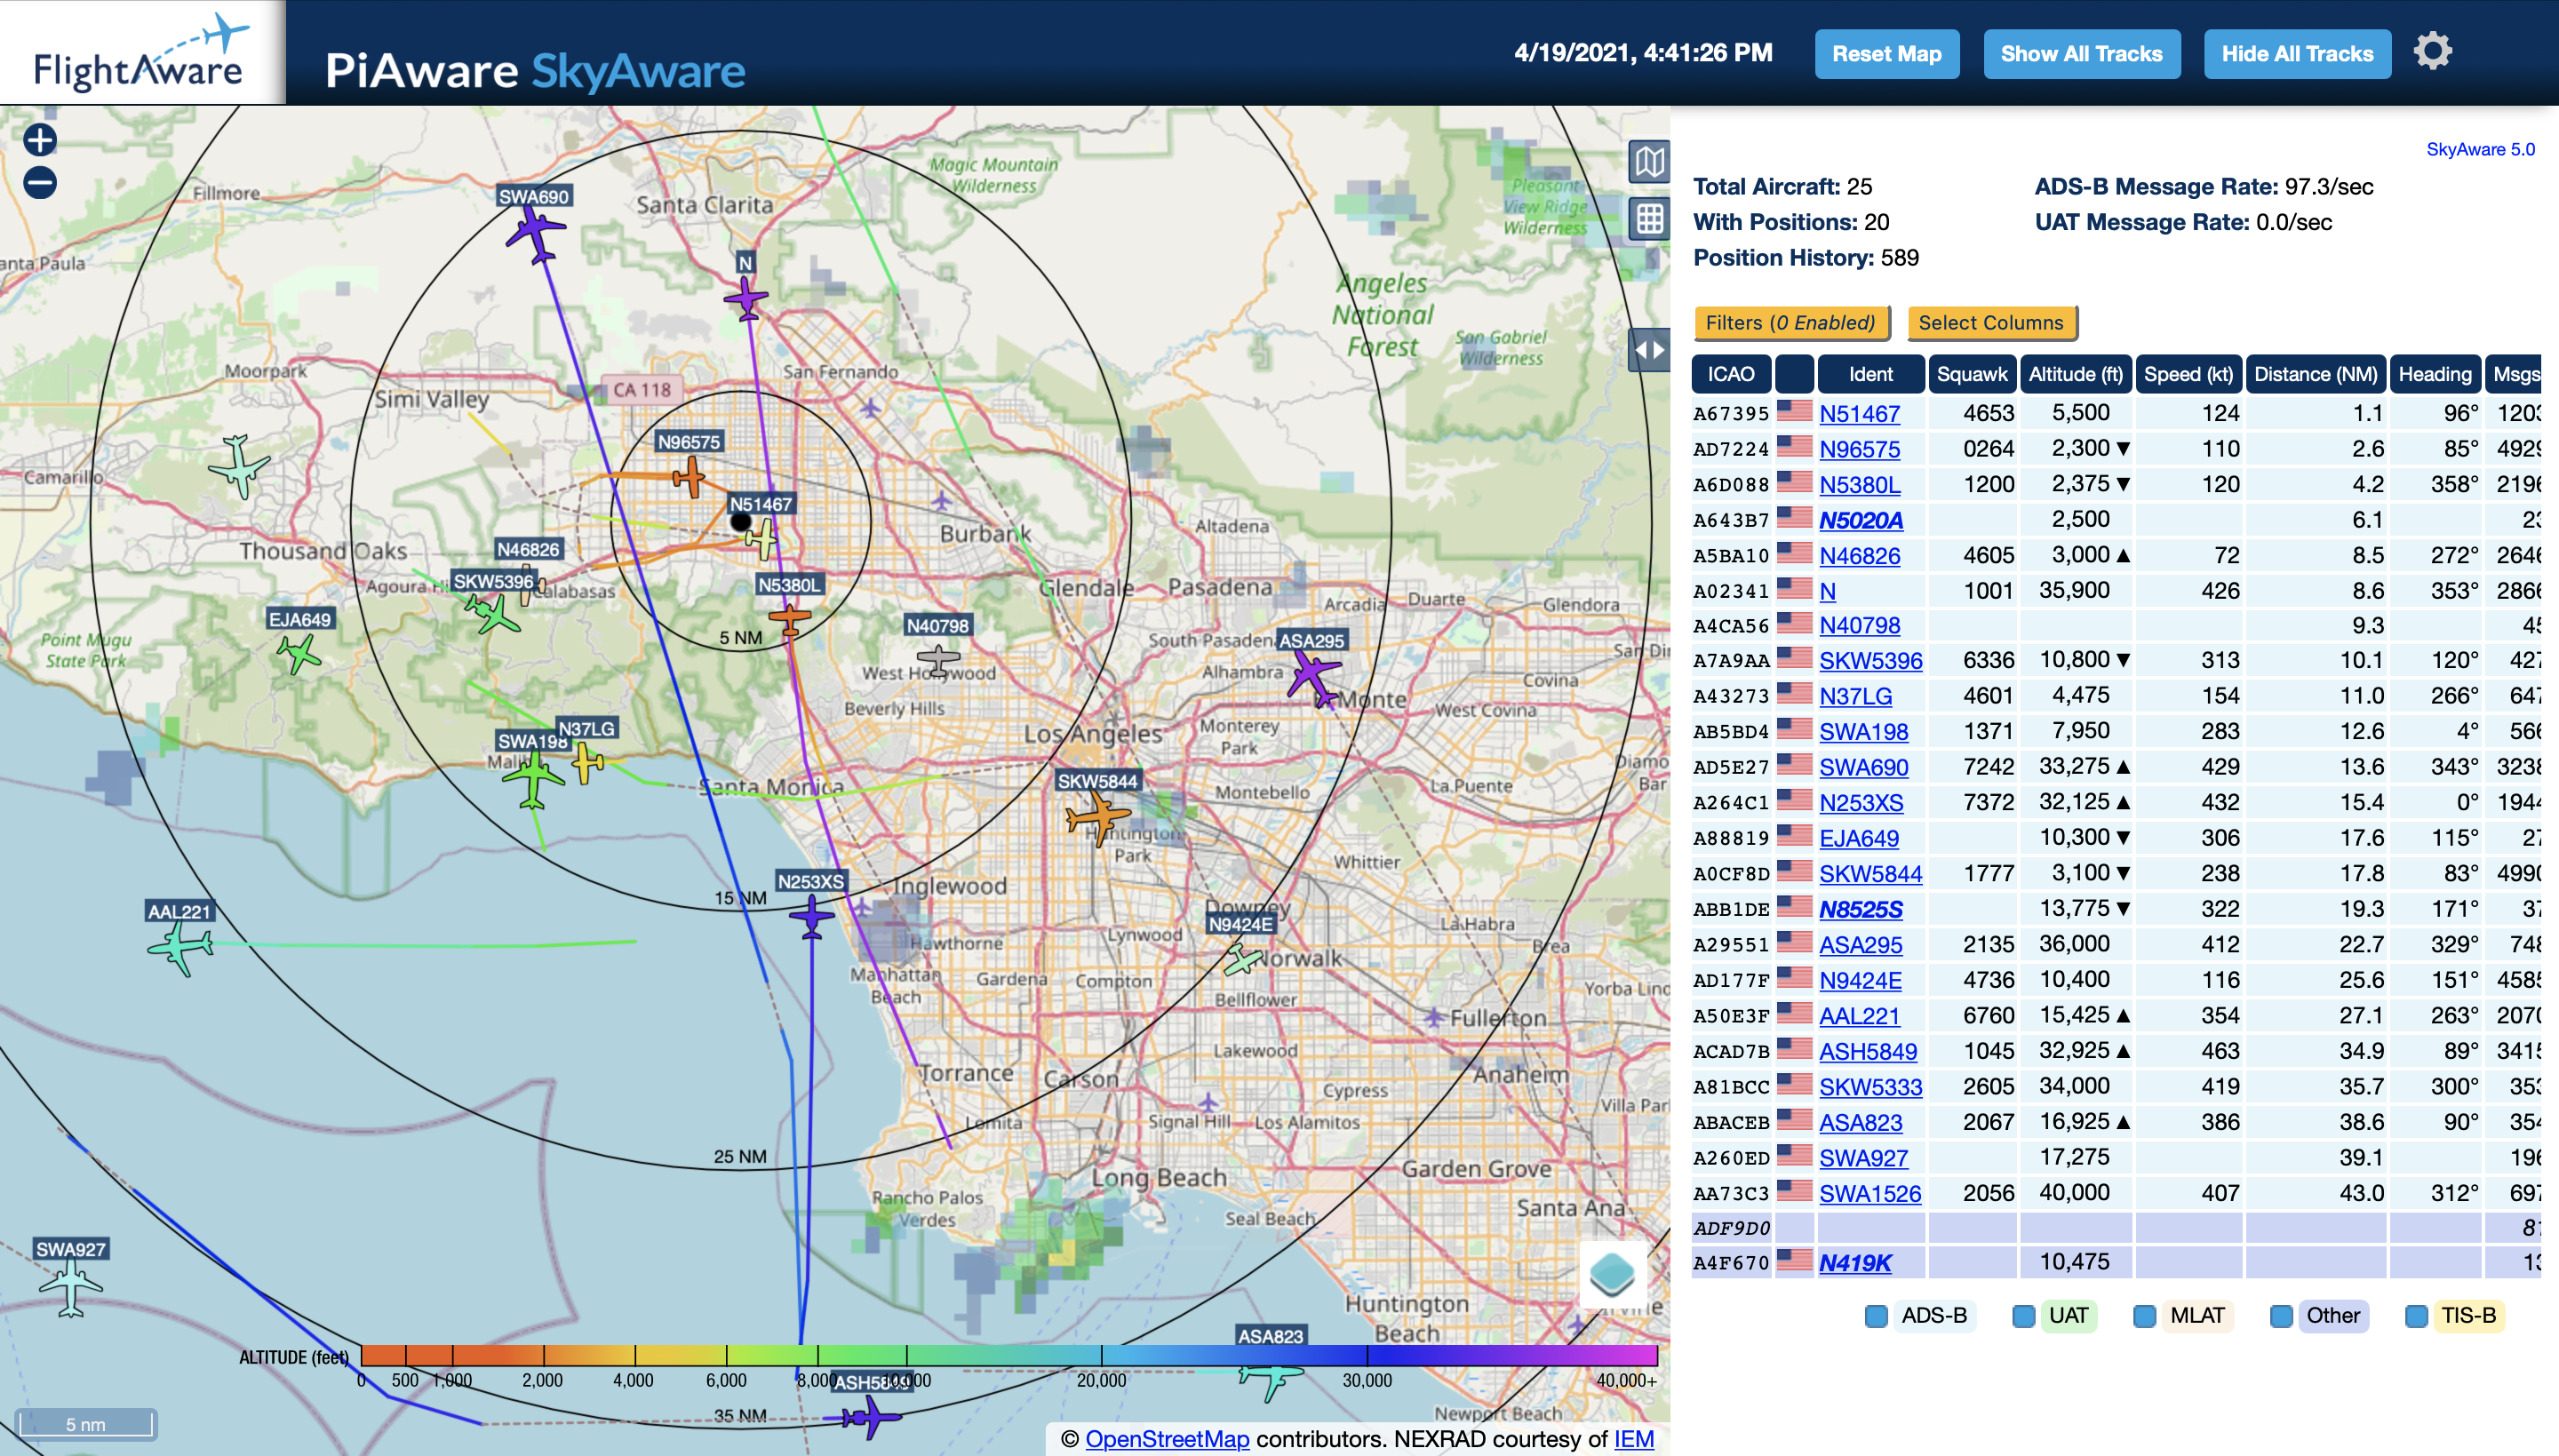Click Show All Tracks button

[2081, 54]
